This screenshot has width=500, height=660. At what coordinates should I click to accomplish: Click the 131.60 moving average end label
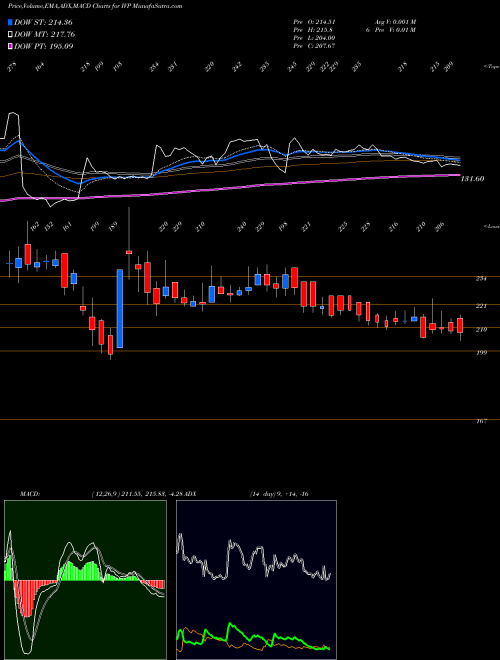[472, 179]
